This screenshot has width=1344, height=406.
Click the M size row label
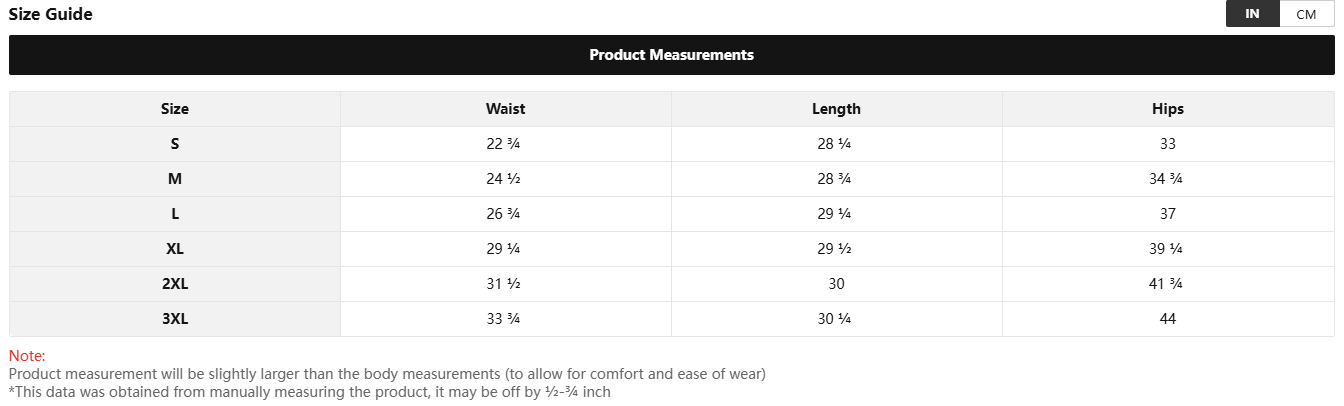pyautogui.click(x=175, y=179)
